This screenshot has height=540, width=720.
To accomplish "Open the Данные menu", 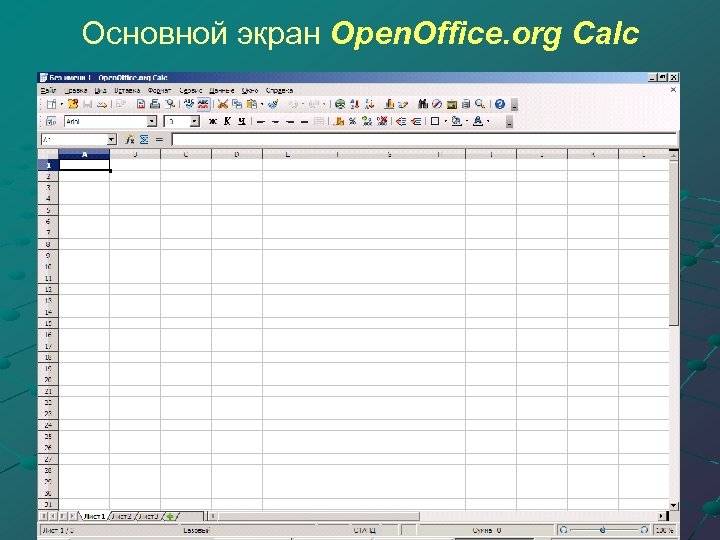I will 222,90.
